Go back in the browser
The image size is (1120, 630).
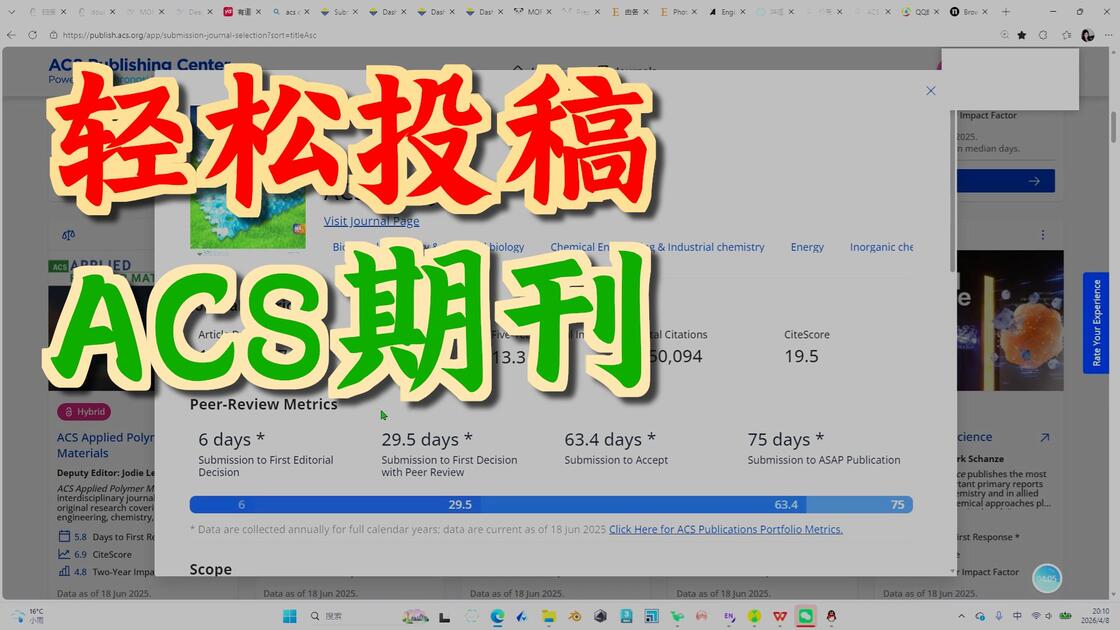pos(11,35)
